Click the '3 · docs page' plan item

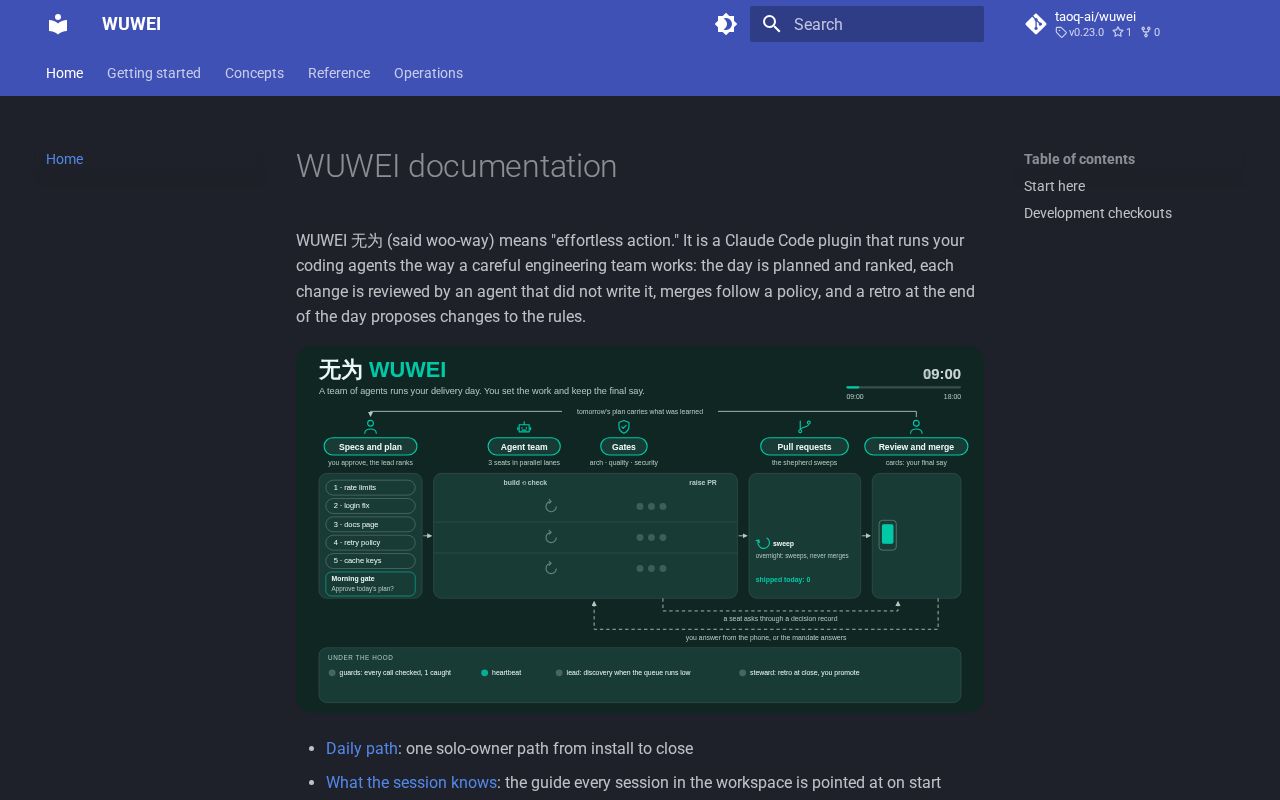coord(370,524)
